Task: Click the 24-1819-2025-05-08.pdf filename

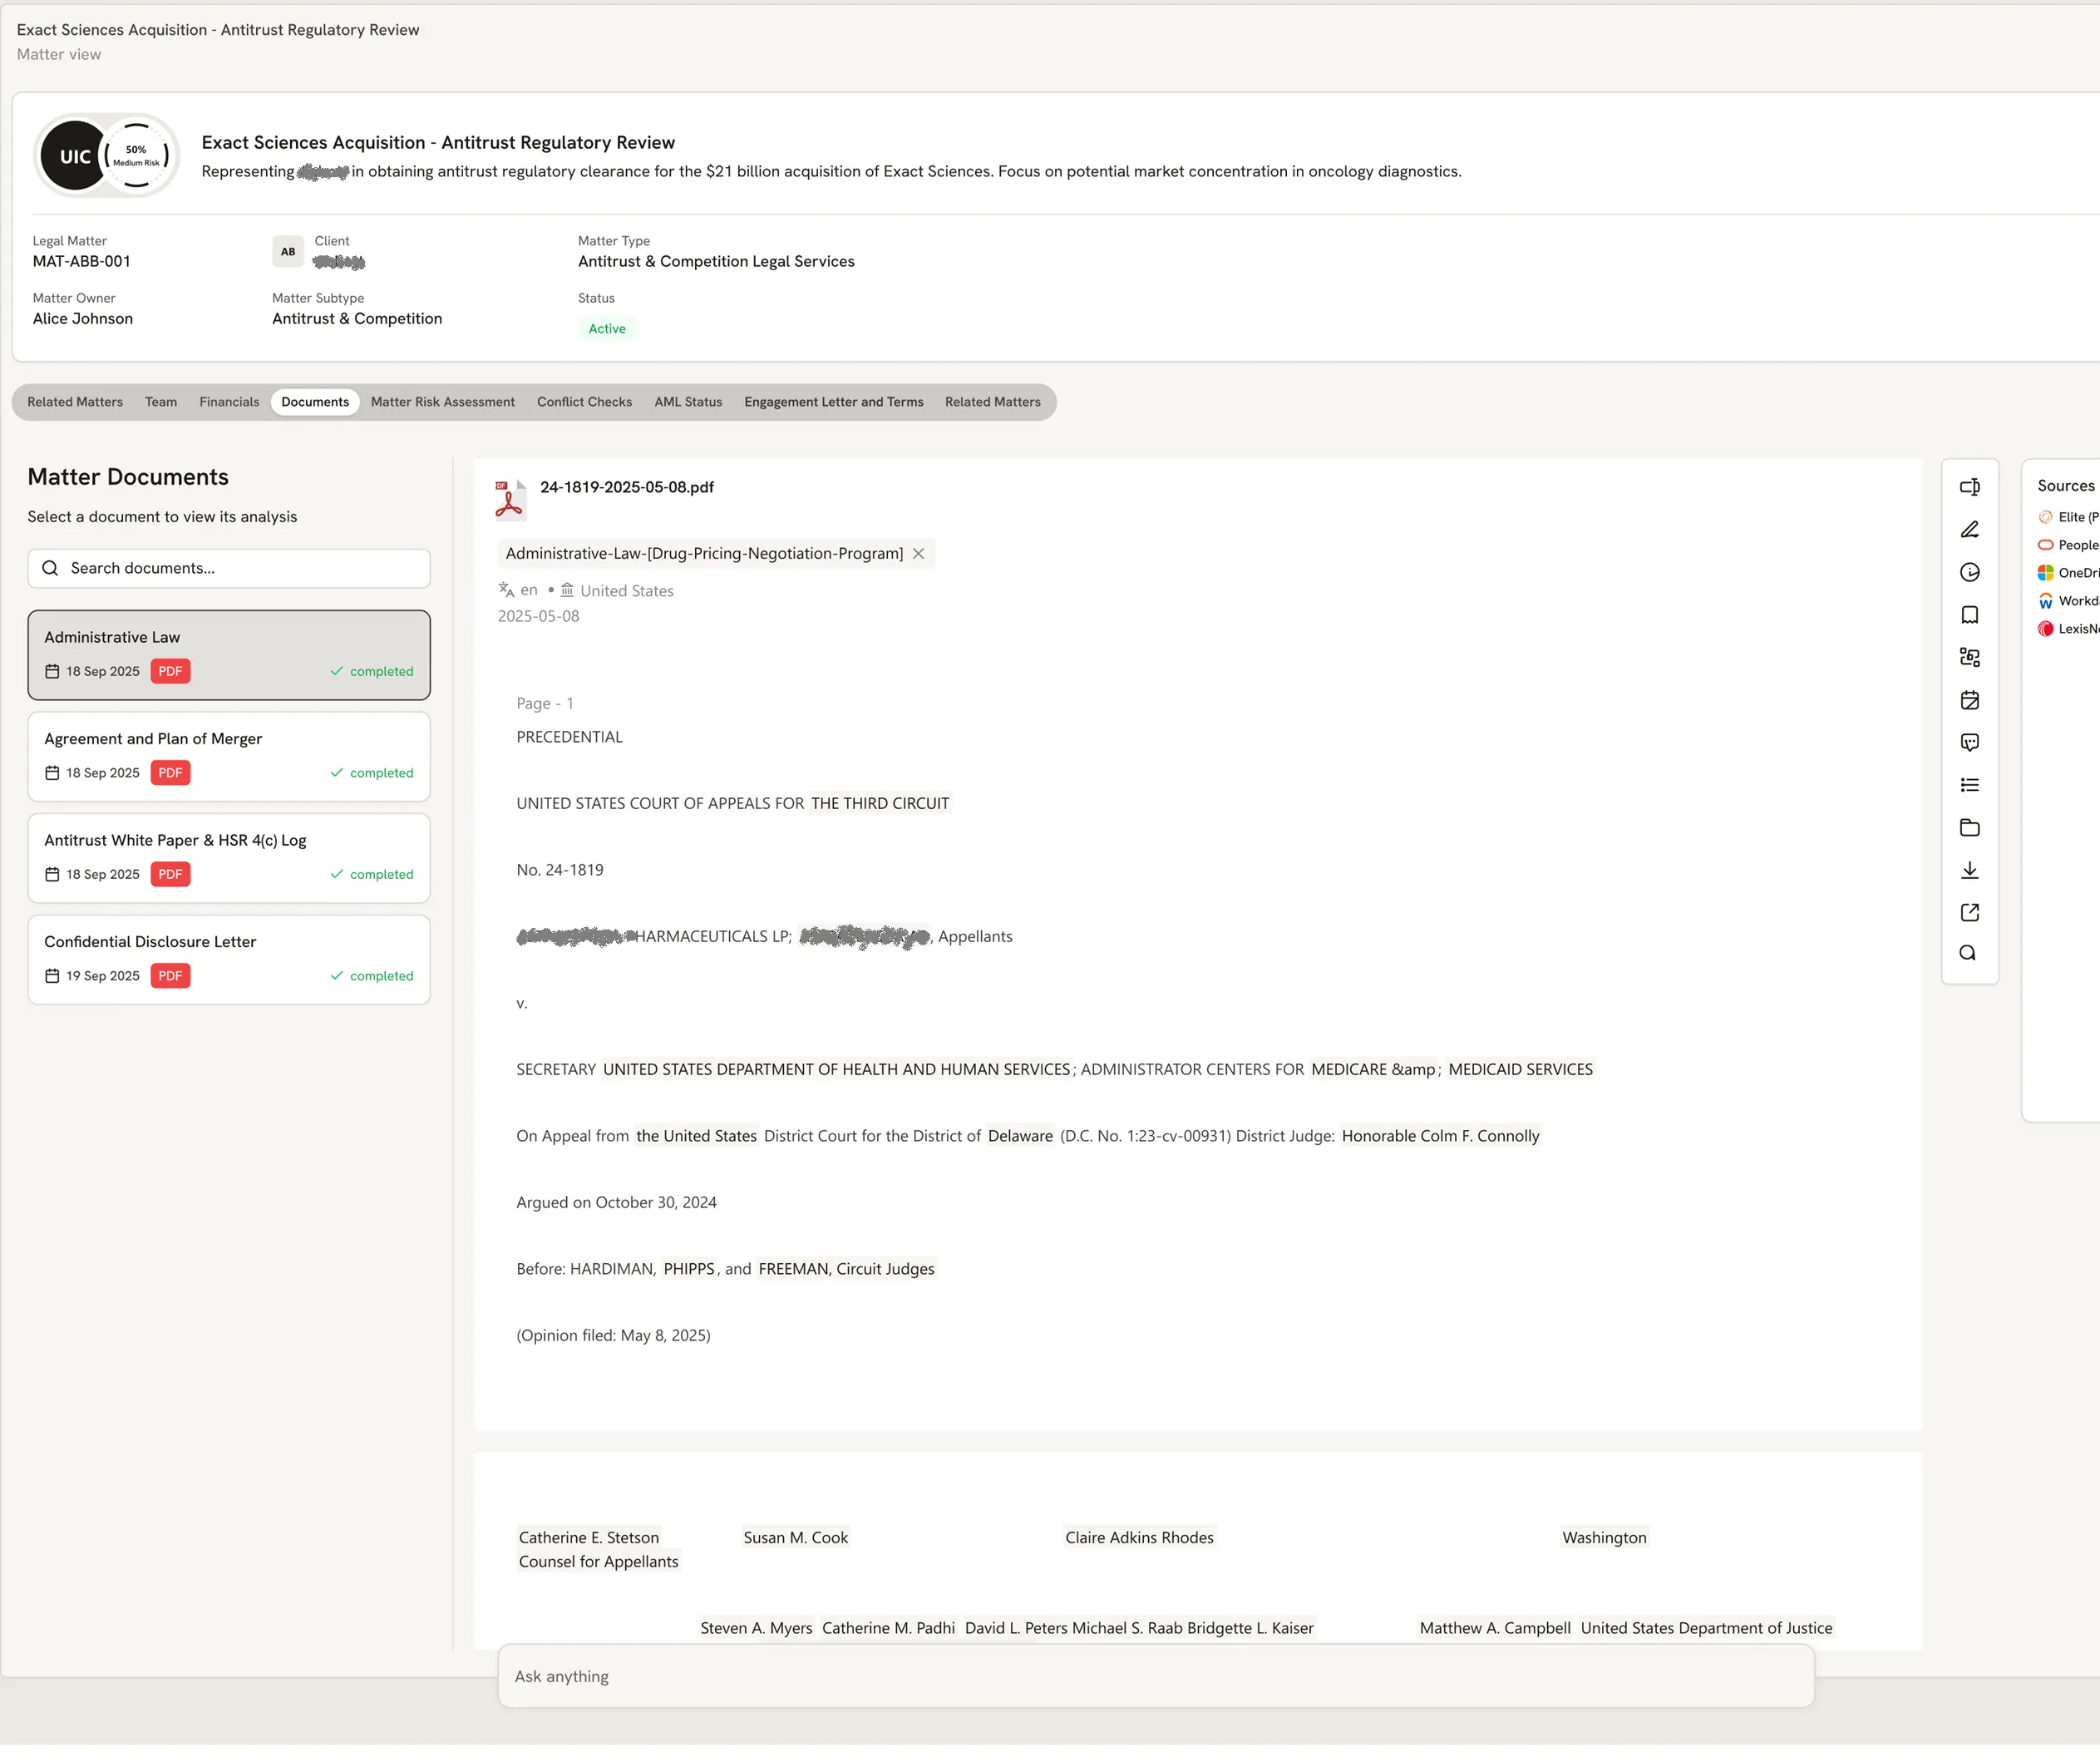Action: click(x=627, y=487)
